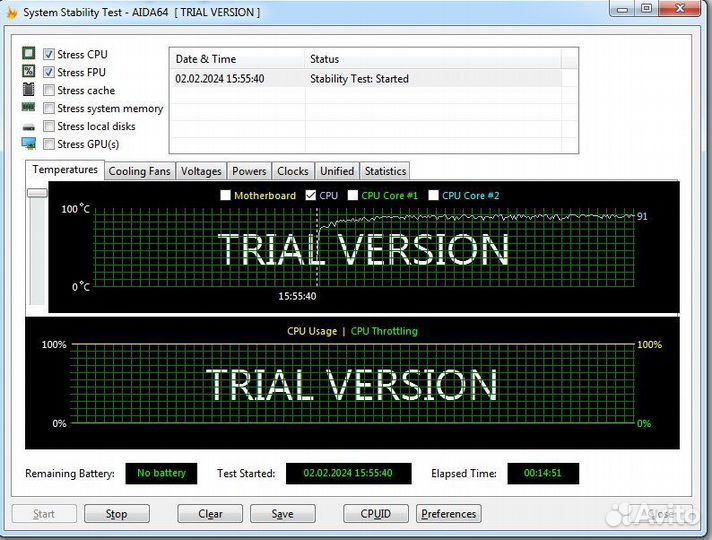The image size is (712, 540).
Task: Click the Date & Time column header
Action: coord(237,59)
